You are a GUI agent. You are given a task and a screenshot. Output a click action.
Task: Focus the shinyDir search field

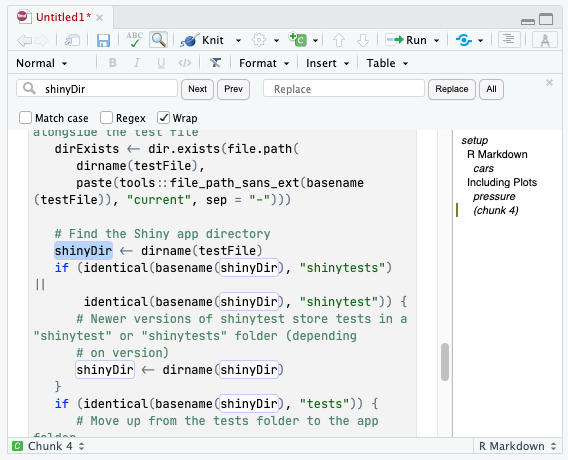tap(97, 89)
